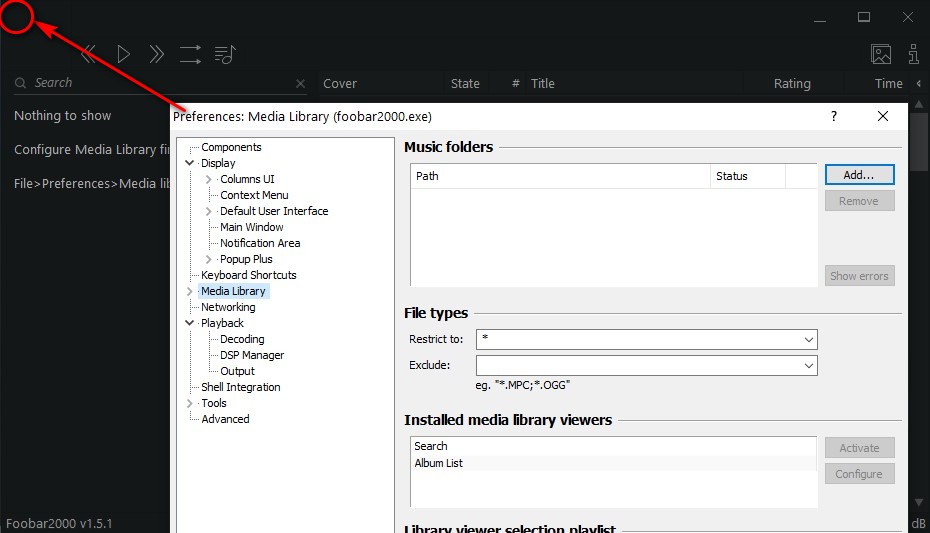The width and height of the screenshot is (930, 533).
Task: Click the Previous track icon
Action: click(x=88, y=54)
